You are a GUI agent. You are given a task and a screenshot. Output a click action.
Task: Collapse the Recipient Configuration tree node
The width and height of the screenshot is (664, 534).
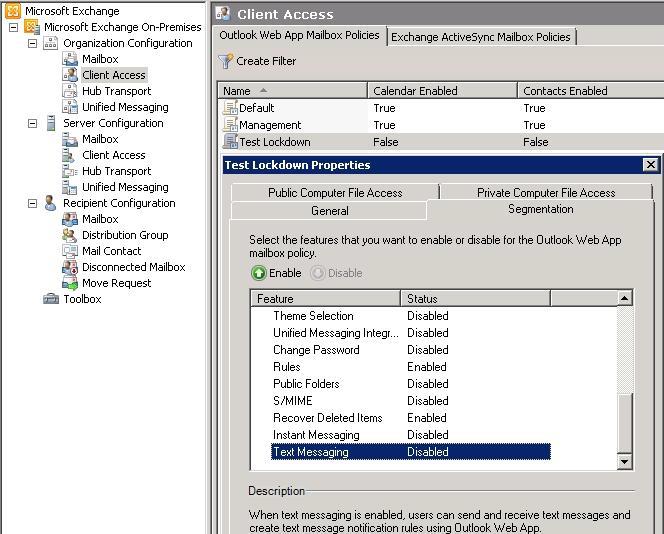point(32,204)
